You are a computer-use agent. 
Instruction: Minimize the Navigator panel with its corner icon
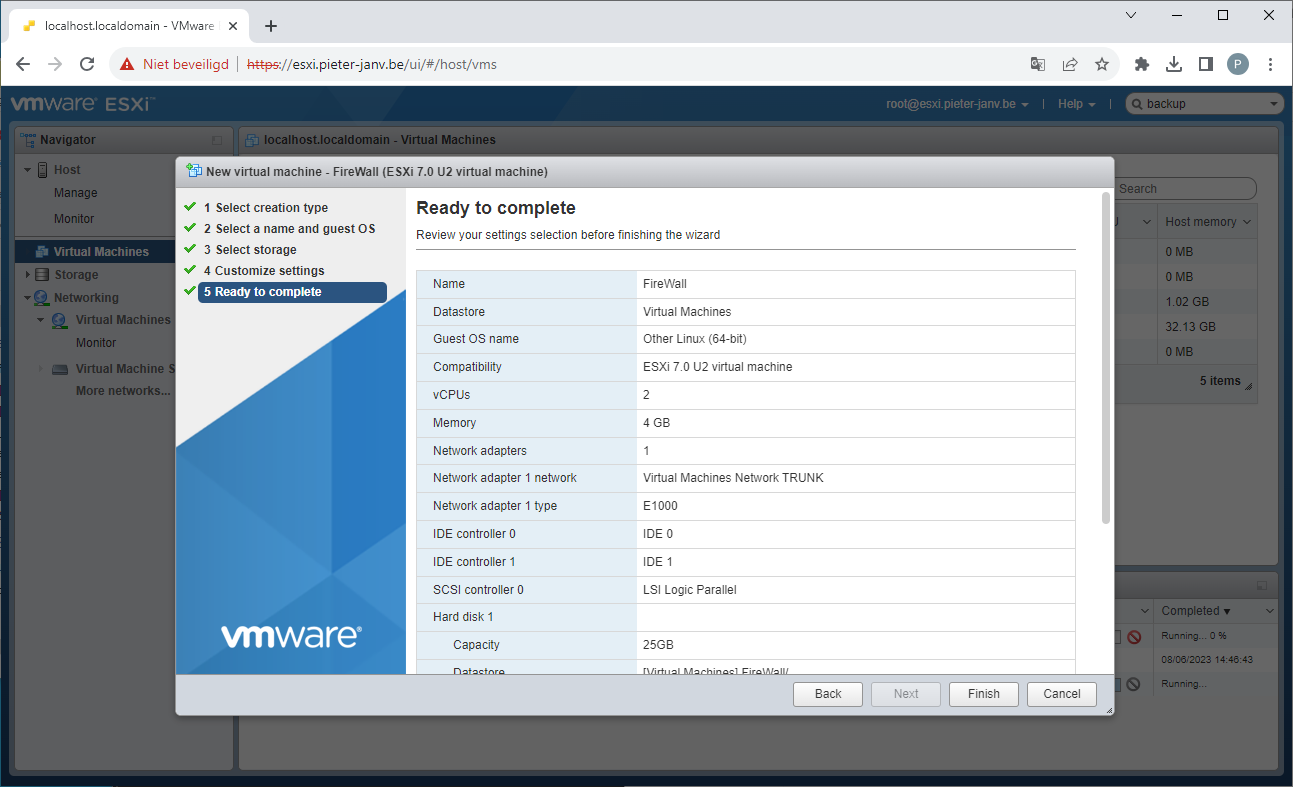coord(217,141)
